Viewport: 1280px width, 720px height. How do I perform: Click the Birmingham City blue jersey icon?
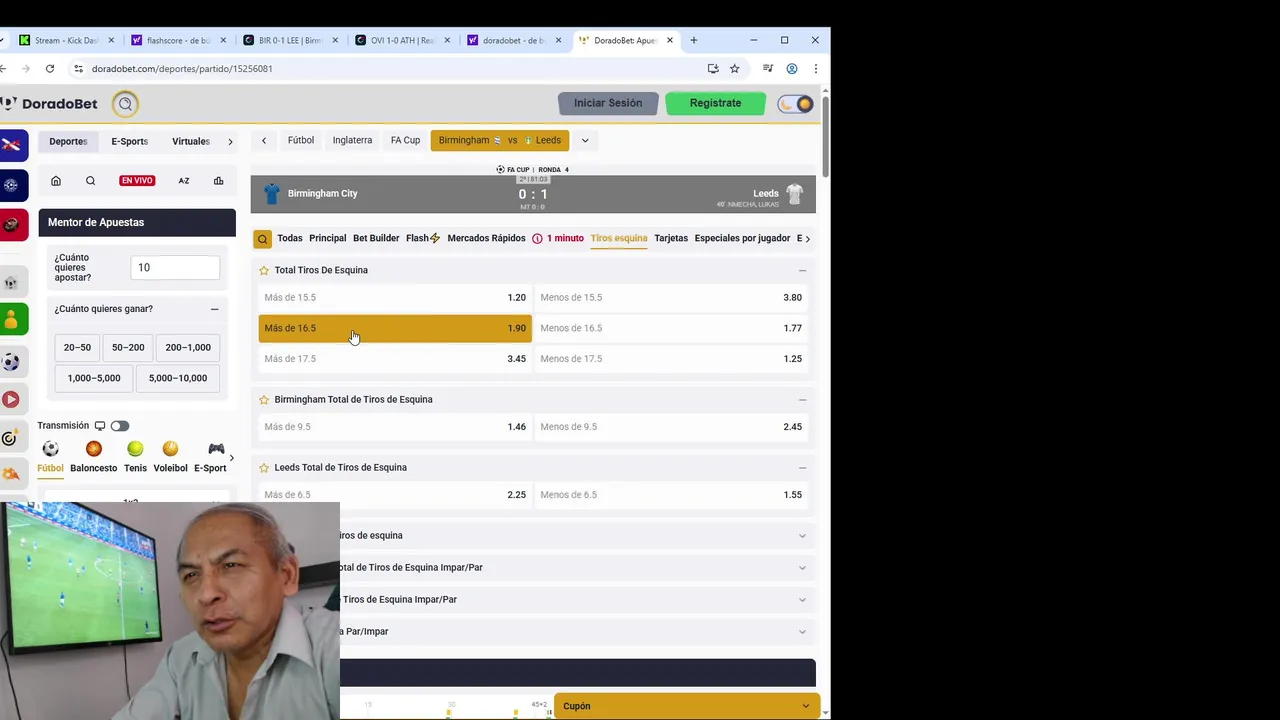click(x=271, y=193)
